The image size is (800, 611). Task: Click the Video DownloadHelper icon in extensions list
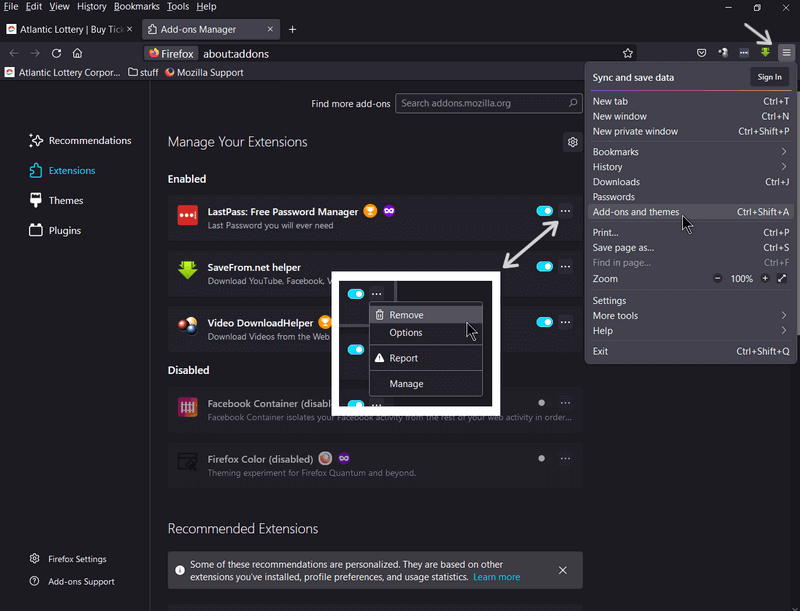[188, 325]
